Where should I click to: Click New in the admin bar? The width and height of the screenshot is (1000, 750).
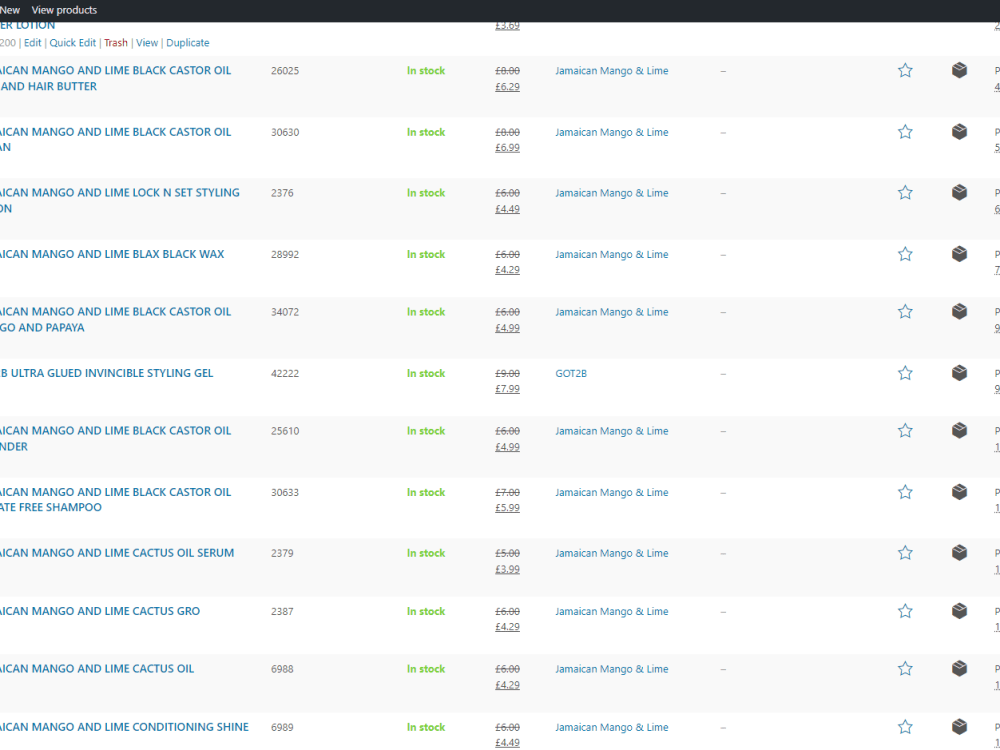[x=10, y=10]
